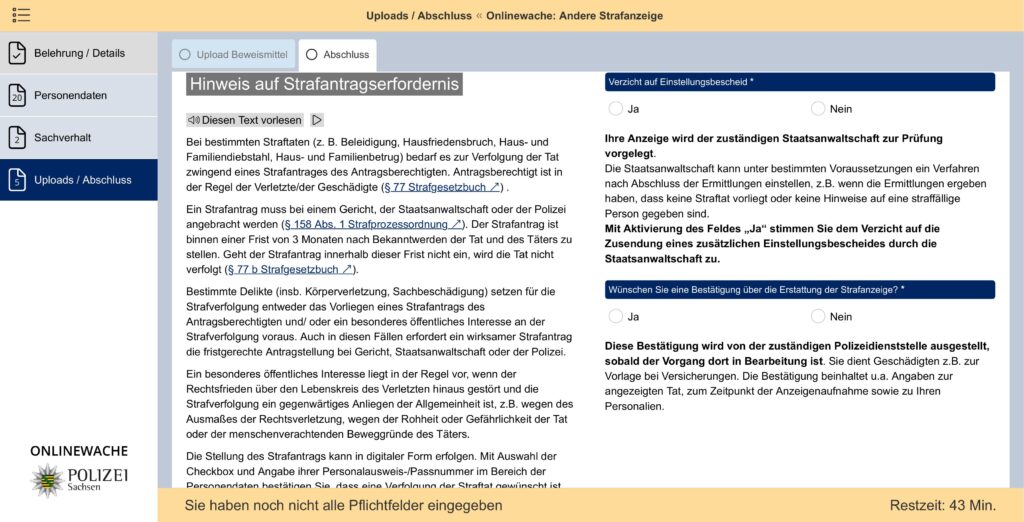Click the Polizei Sachsen star logo

[46, 480]
